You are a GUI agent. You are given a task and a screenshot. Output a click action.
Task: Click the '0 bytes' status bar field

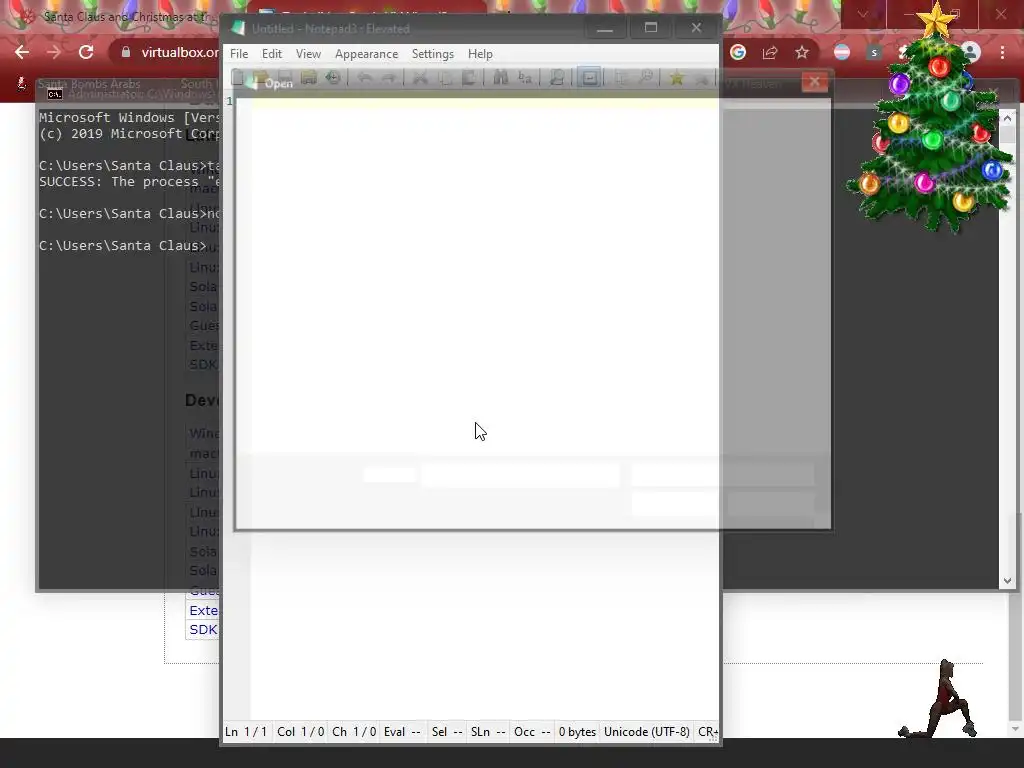[x=577, y=732]
